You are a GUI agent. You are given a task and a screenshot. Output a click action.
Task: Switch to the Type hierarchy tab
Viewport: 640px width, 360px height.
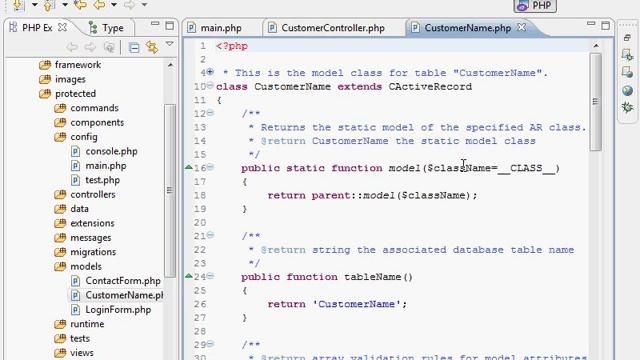click(106, 28)
